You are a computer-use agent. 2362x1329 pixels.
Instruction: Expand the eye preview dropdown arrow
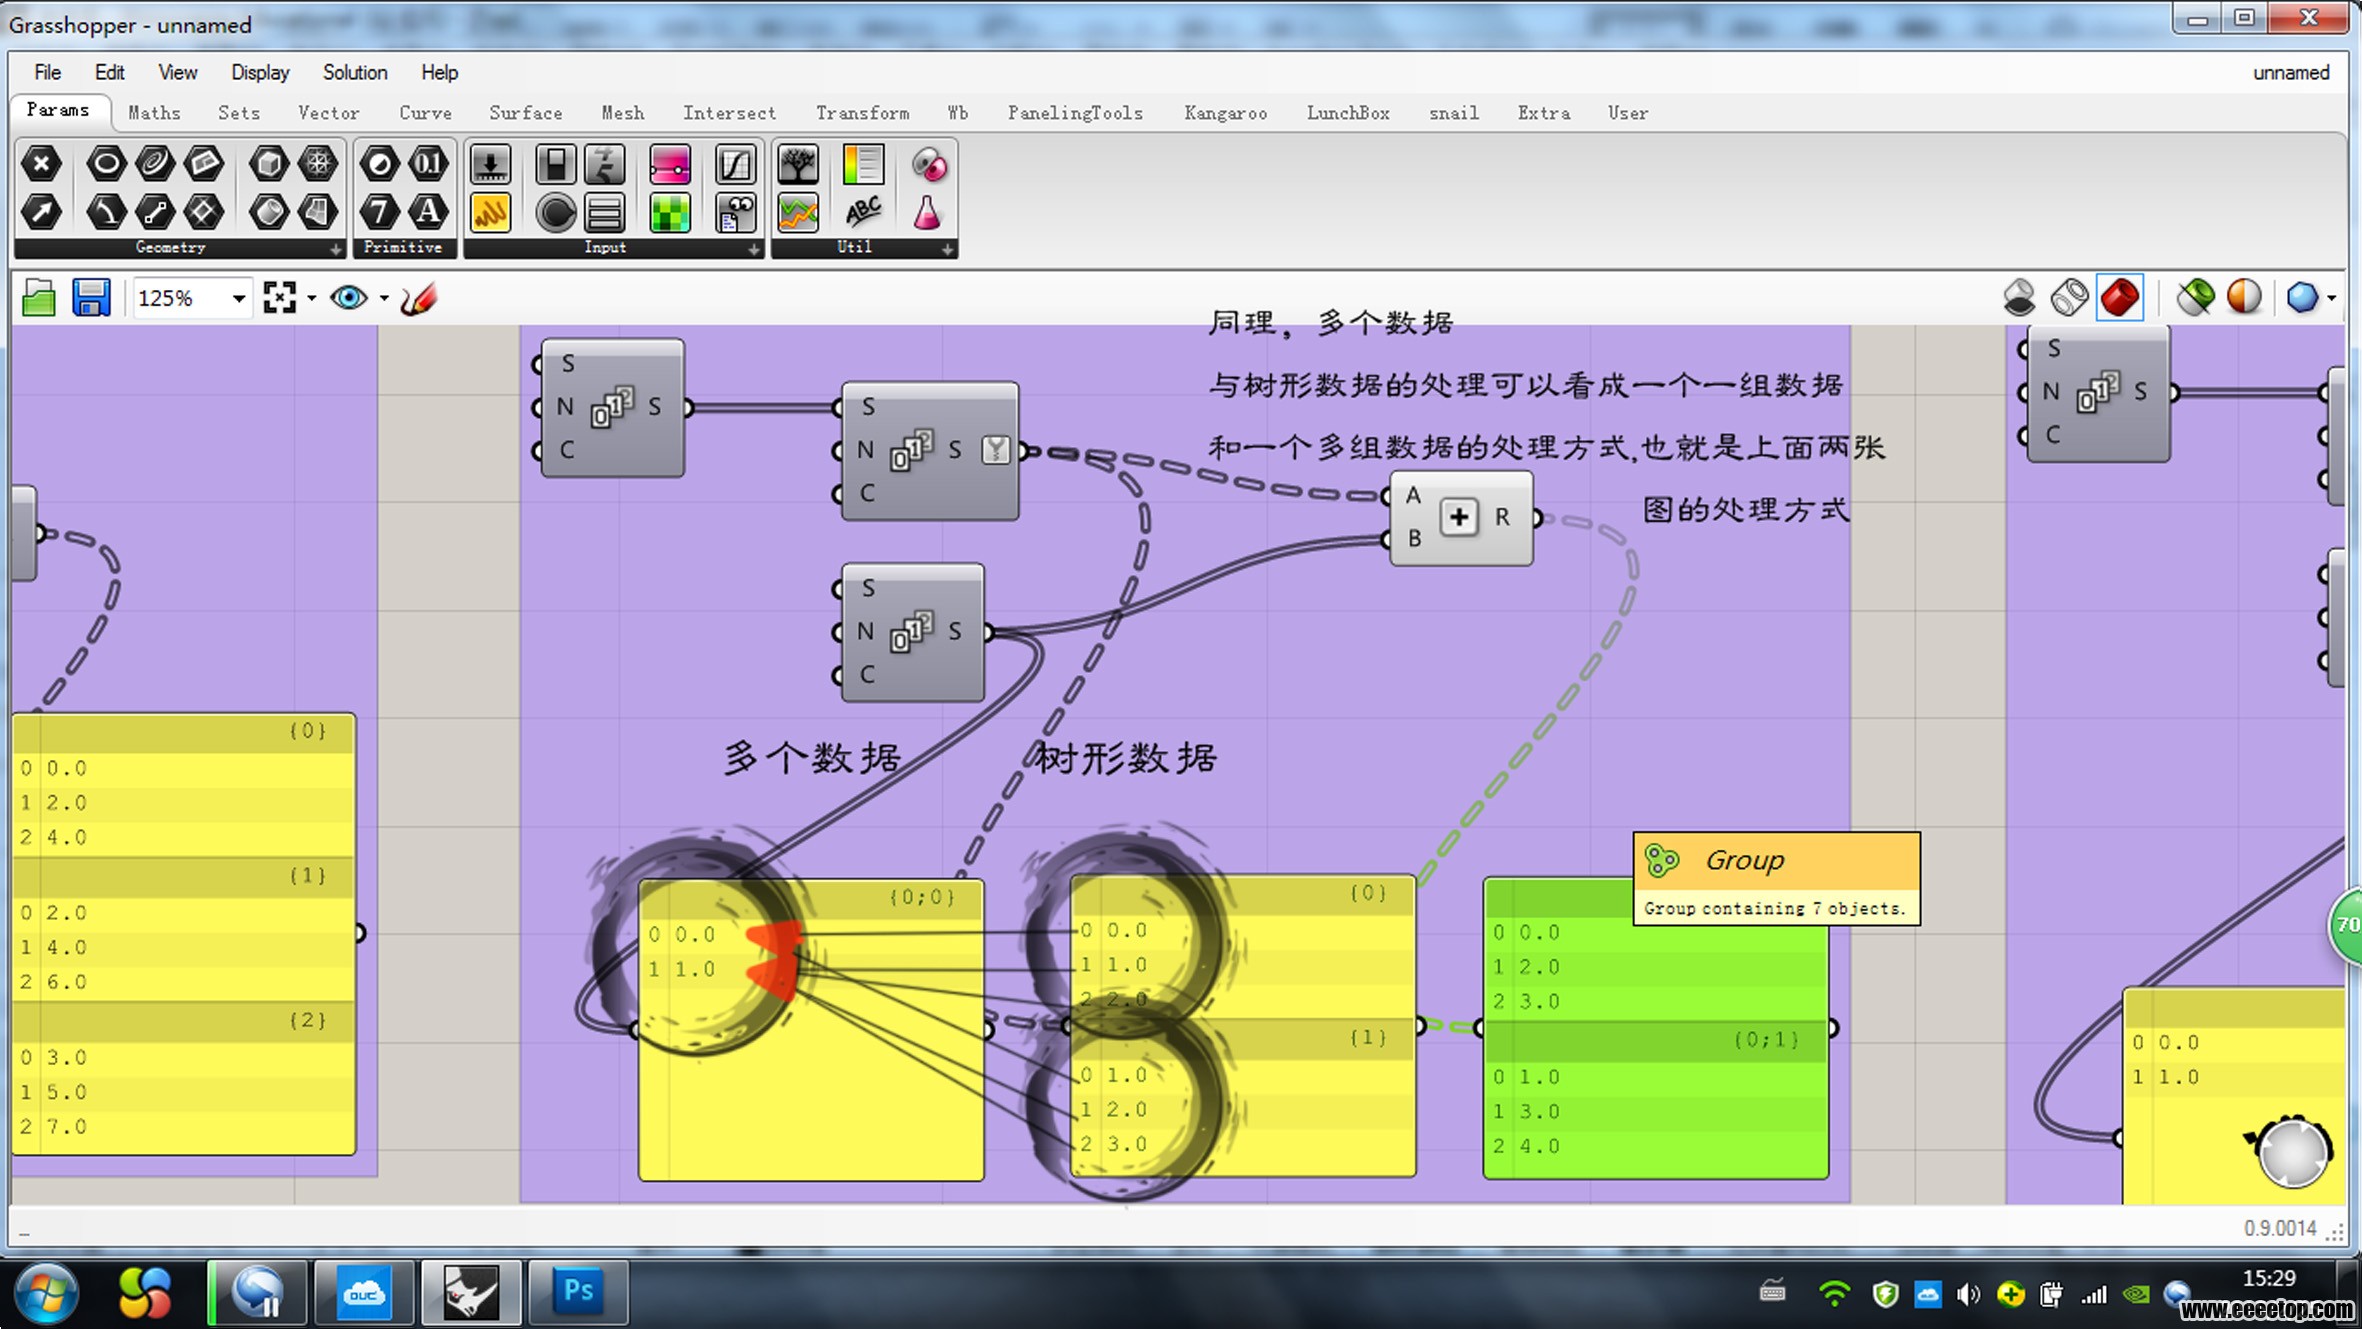pyautogui.click(x=384, y=299)
